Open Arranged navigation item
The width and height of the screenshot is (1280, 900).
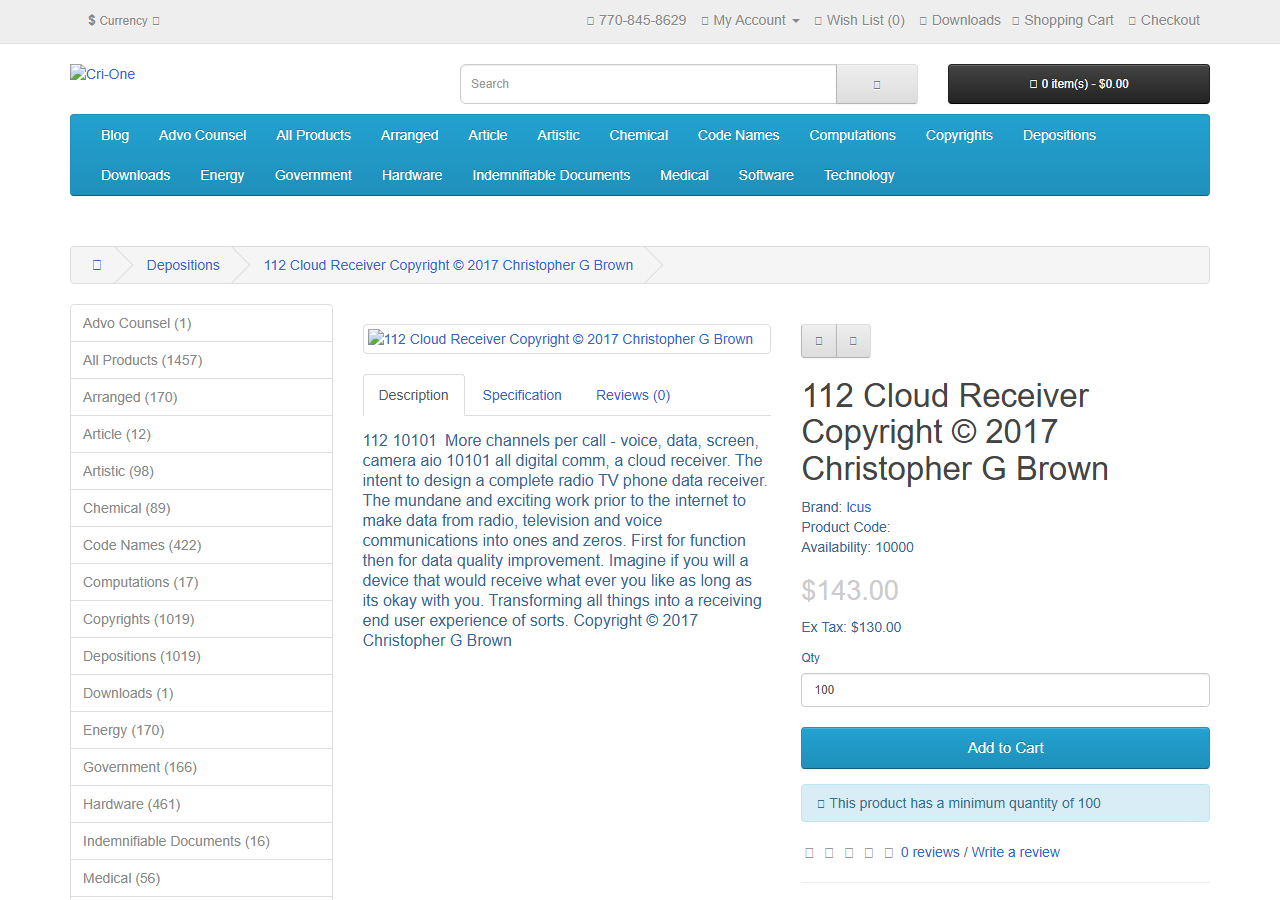point(410,135)
